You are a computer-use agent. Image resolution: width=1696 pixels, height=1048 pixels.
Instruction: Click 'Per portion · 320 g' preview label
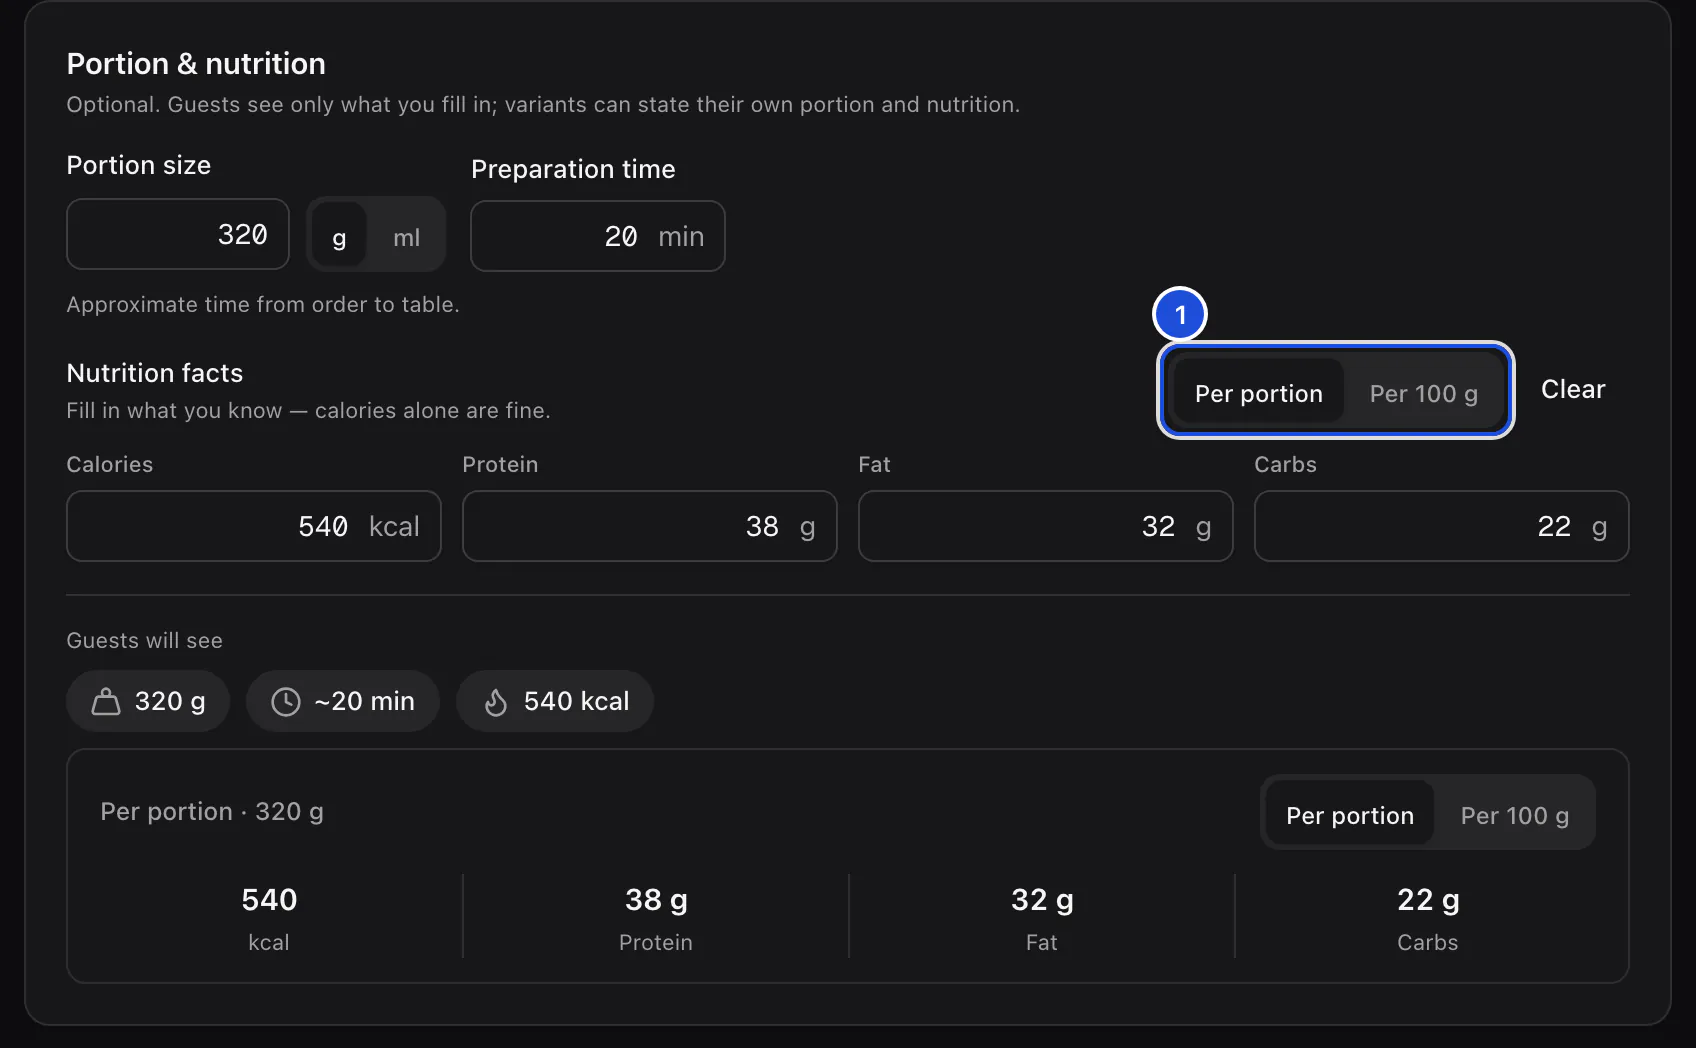tap(212, 811)
